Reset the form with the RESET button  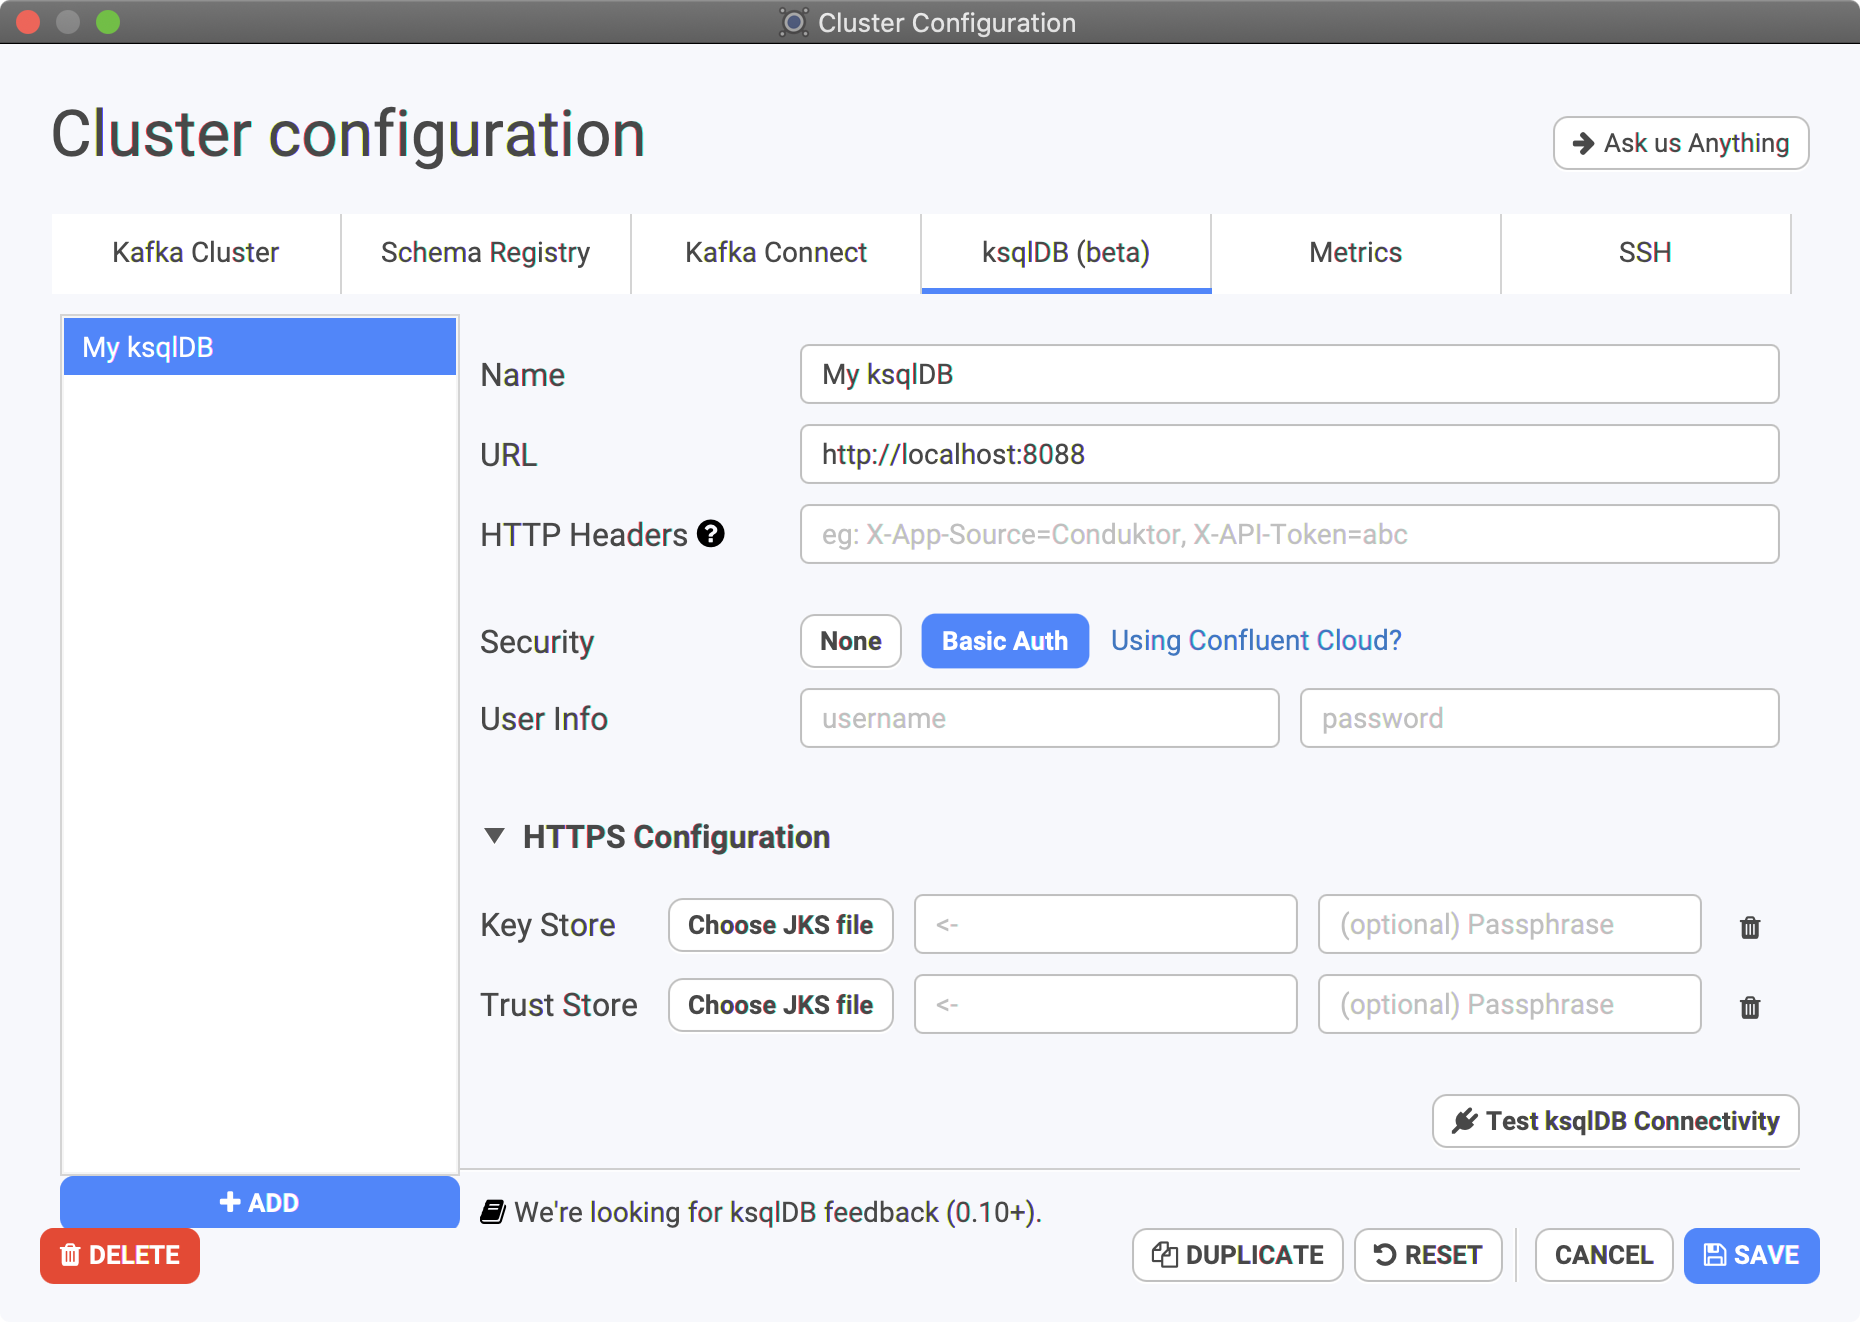[1428, 1255]
